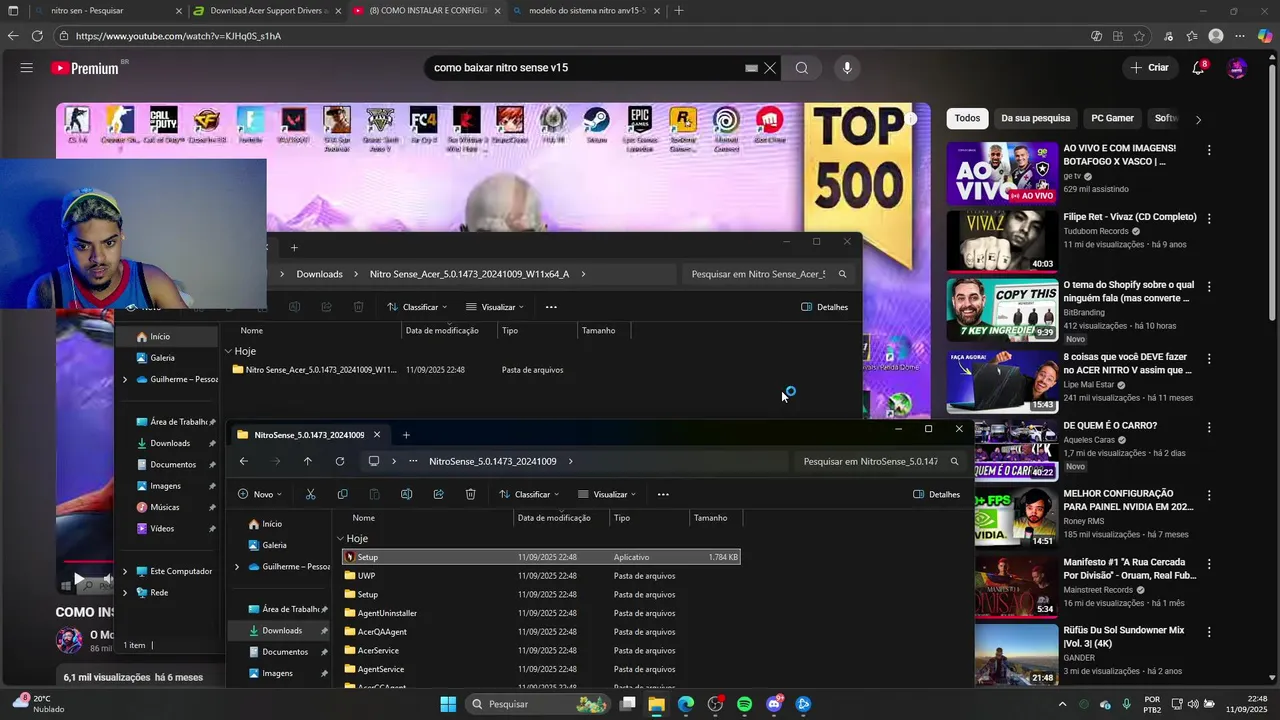Click YouTube search magnifier button
The height and width of the screenshot is (720, 1280).
point(802,68)
